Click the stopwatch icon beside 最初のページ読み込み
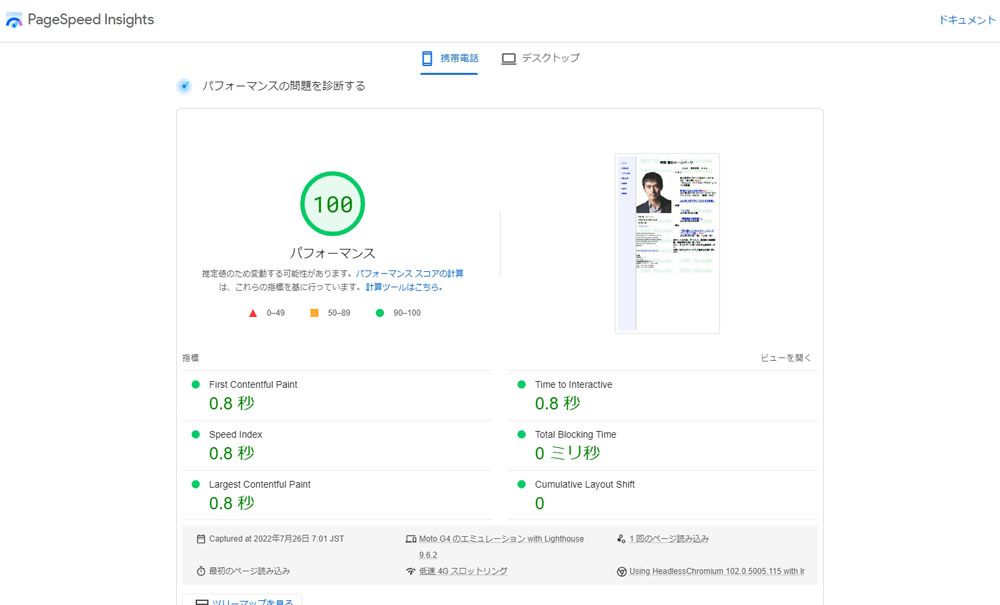 (x=201, y=571)
